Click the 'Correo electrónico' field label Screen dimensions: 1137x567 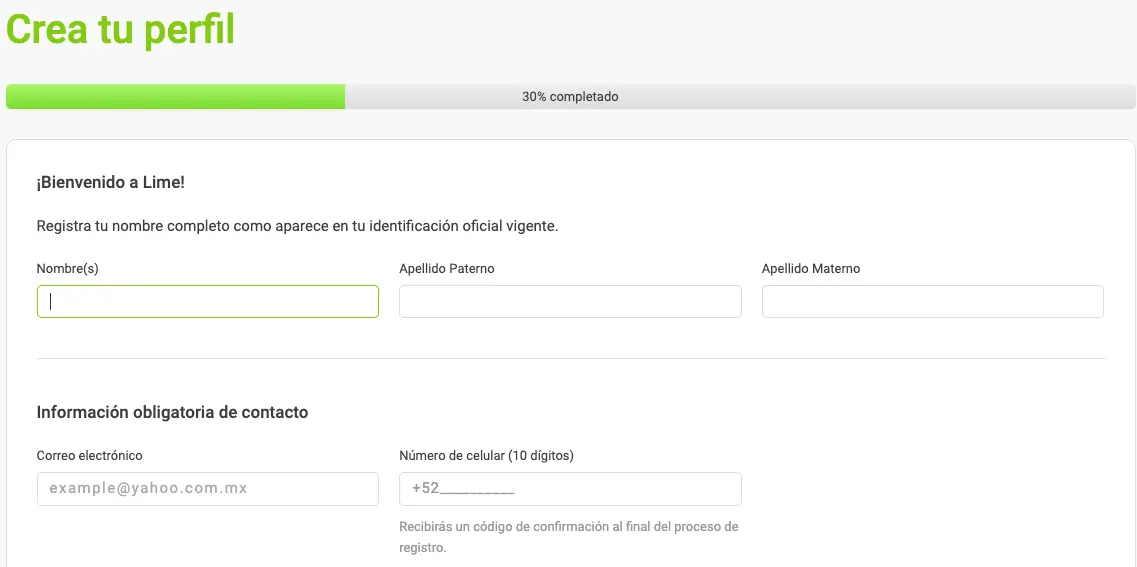[x=89, y=455]
